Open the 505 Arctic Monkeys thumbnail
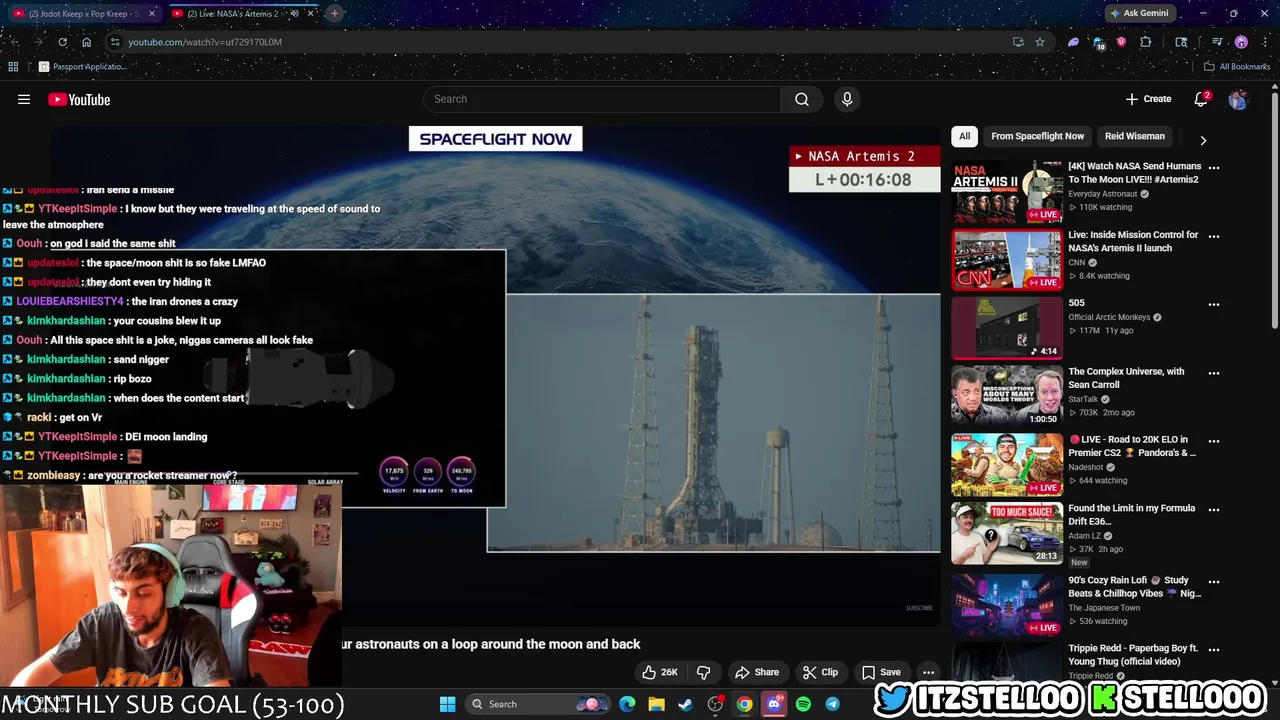The image size is (1280, 720). pyautogui.click(x=1007, y=328)
